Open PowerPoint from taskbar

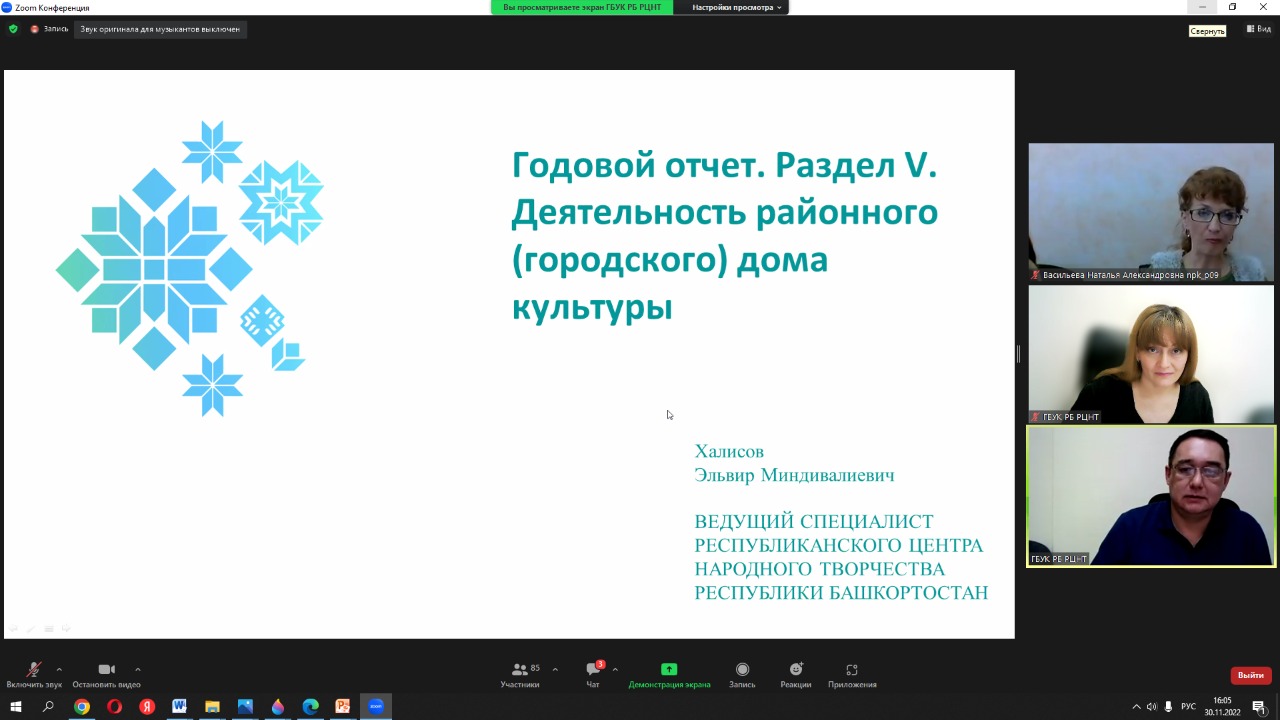coord(343,707)
